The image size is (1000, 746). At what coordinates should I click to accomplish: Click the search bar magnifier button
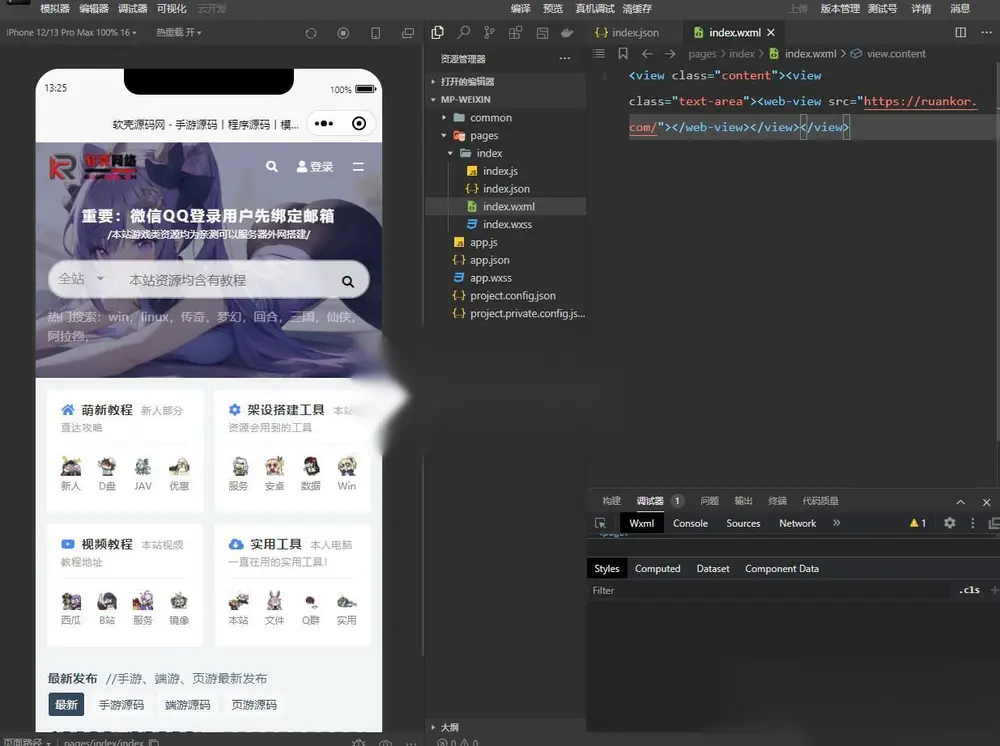[x=348, y=281]
